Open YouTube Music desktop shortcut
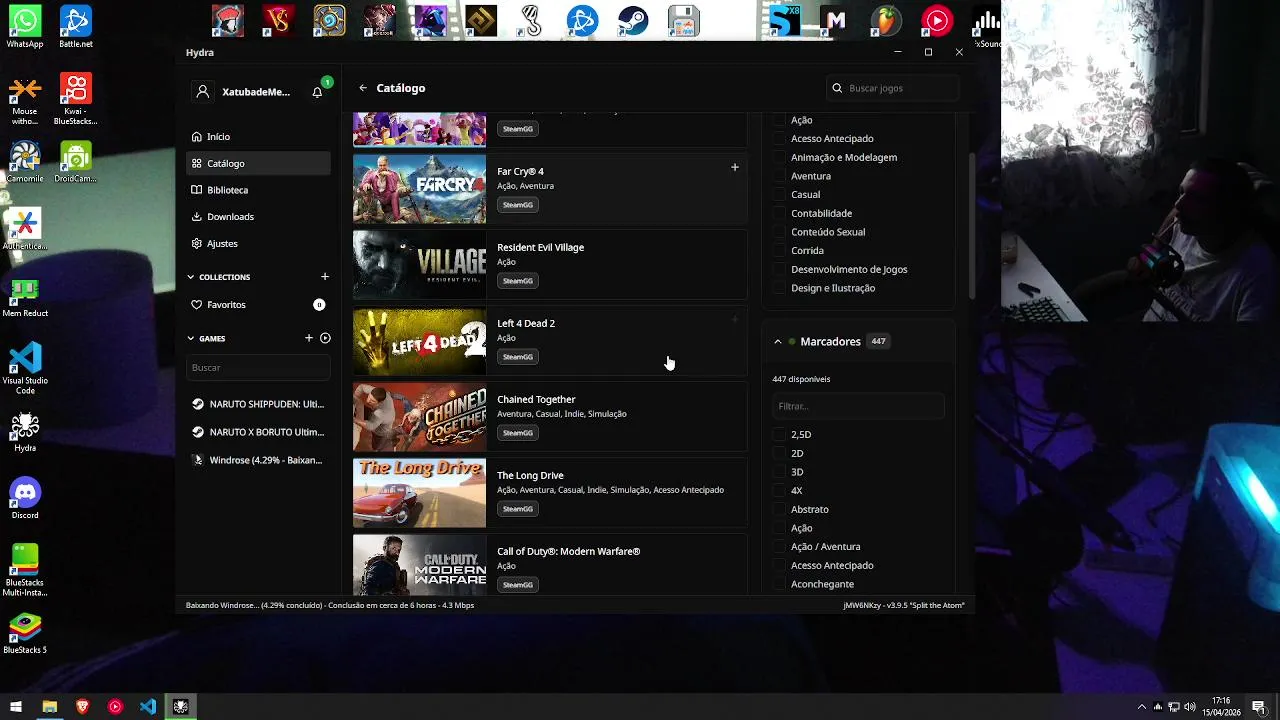 937,20
